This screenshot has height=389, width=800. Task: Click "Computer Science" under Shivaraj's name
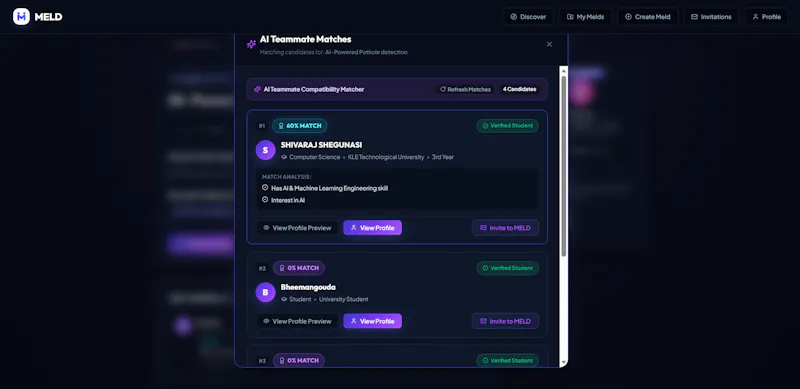pos(315,157)
